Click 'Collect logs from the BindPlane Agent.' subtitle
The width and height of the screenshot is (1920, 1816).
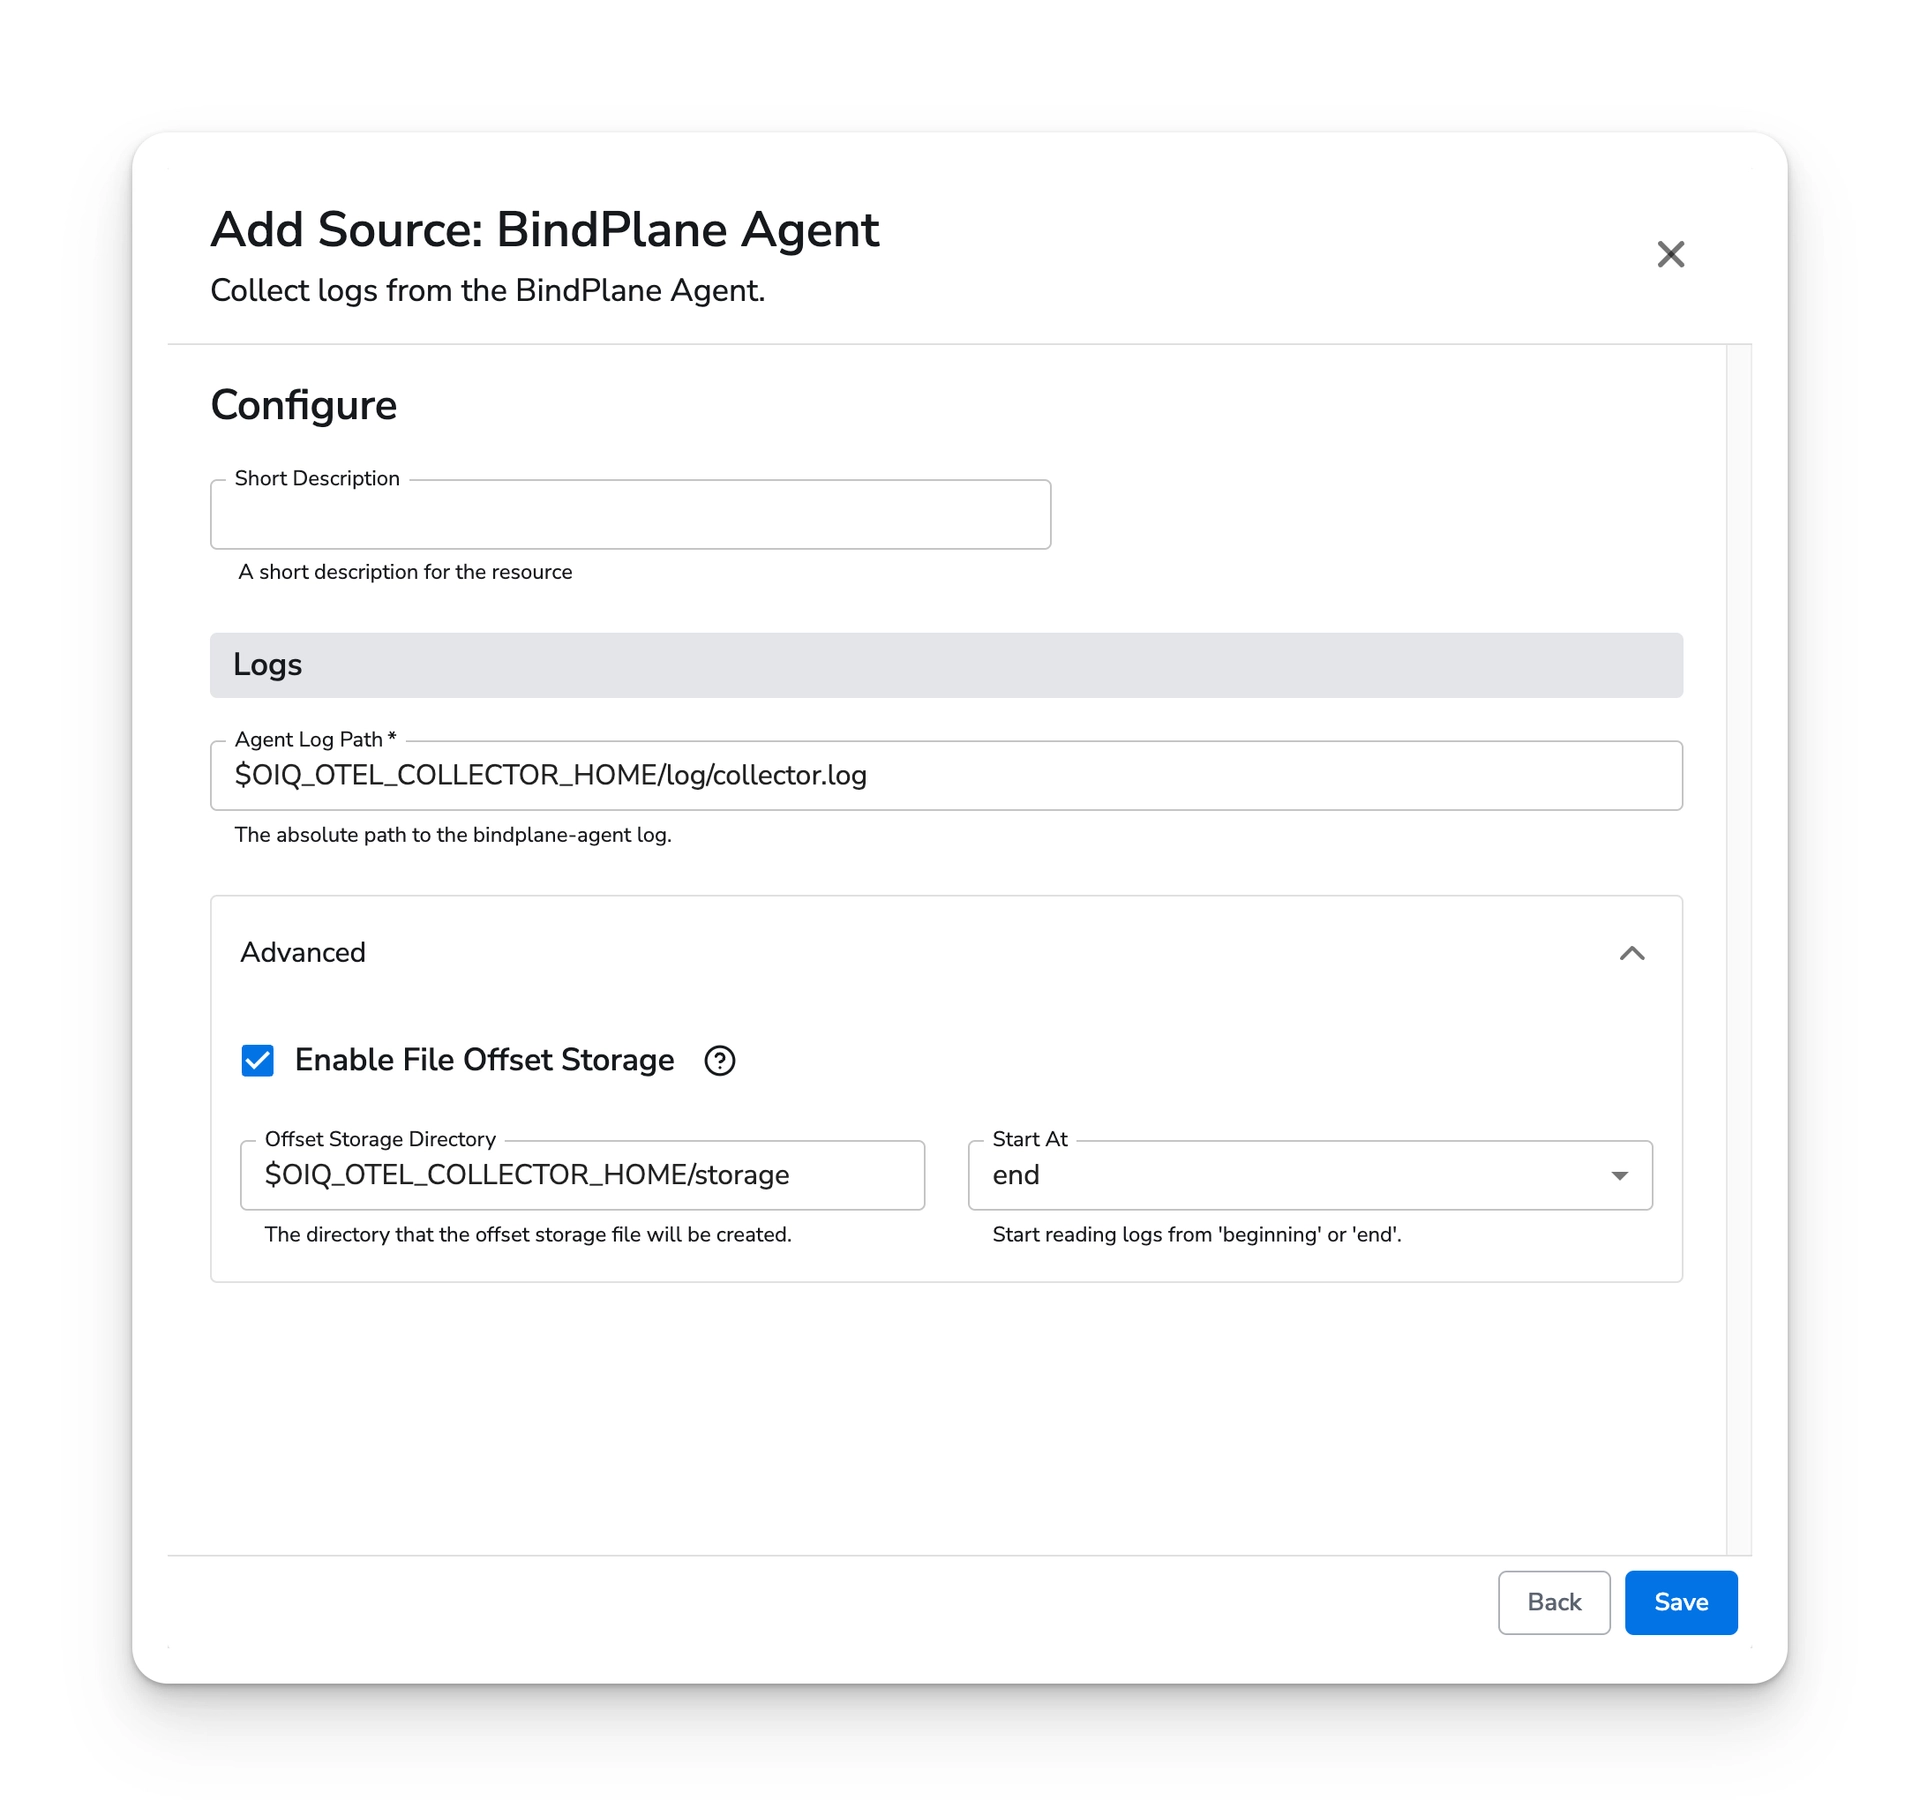pyautogui.click(x=487, y=290)
